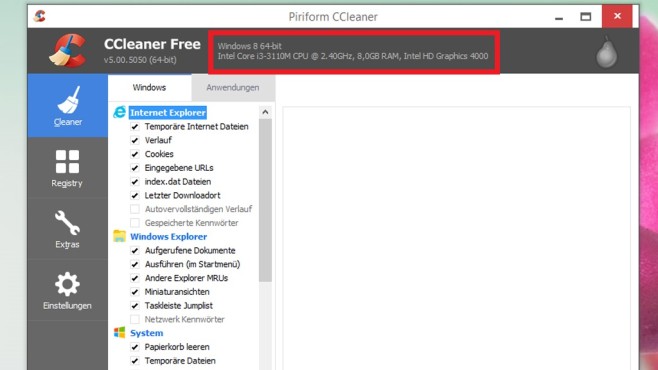Viewport: 658px width, 370px height.
Task: Open Einstellungen gear section
Action: 67,290
